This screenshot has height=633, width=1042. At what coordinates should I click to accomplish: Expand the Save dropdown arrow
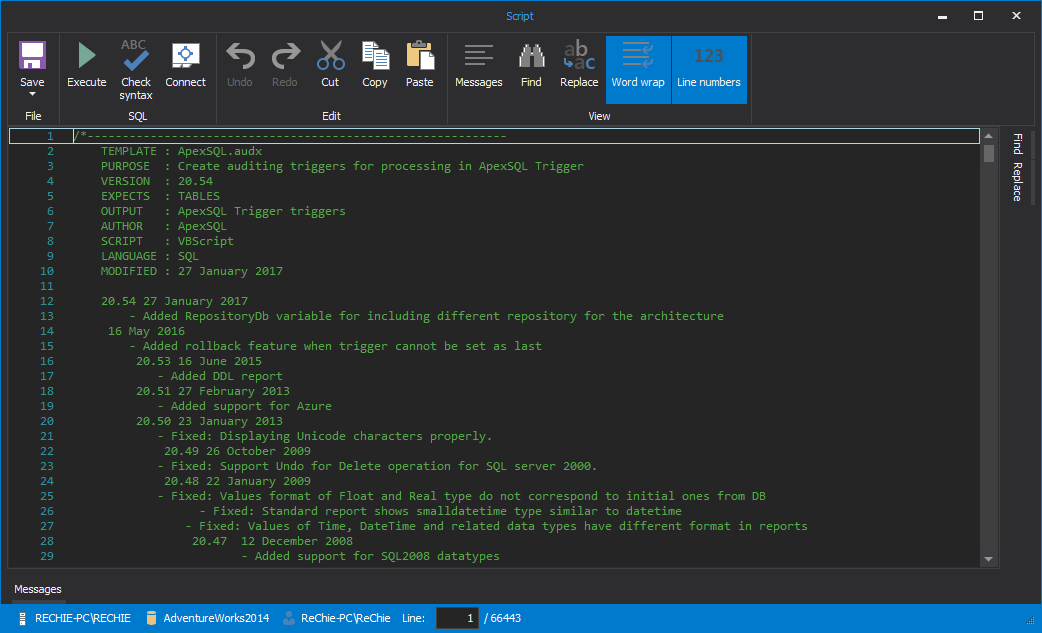click(x=32, y=95)
